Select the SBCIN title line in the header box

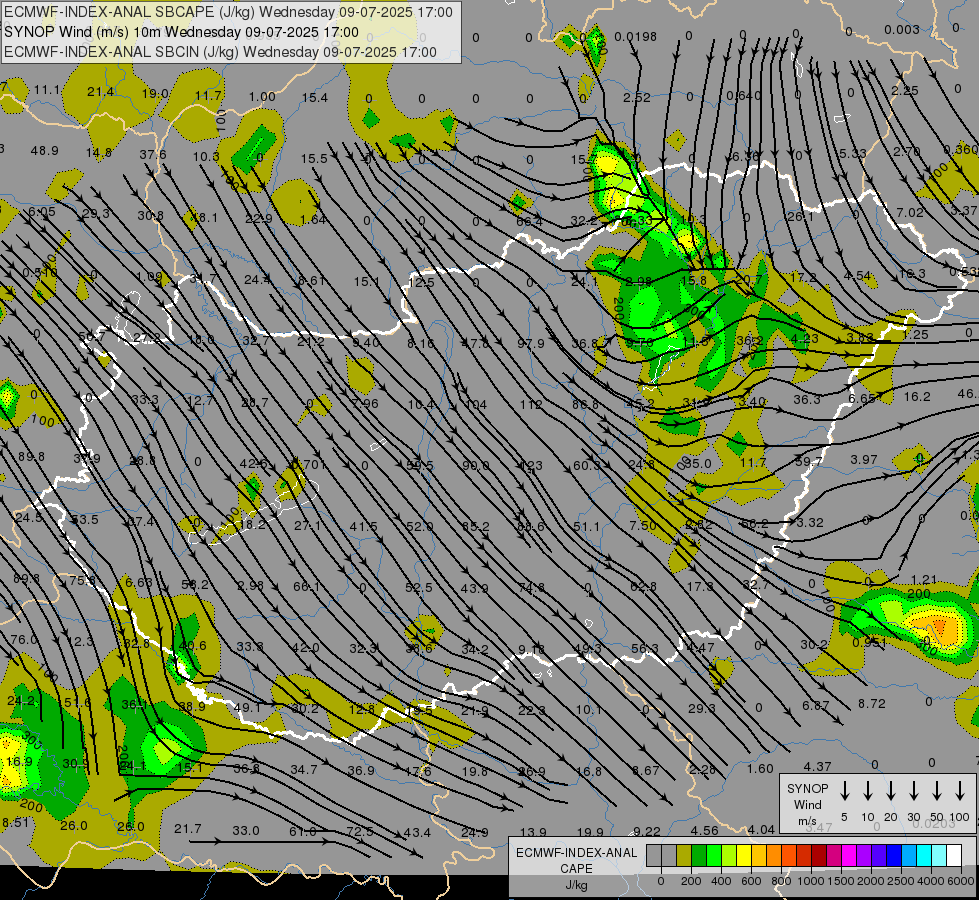[x=220, y=52]
